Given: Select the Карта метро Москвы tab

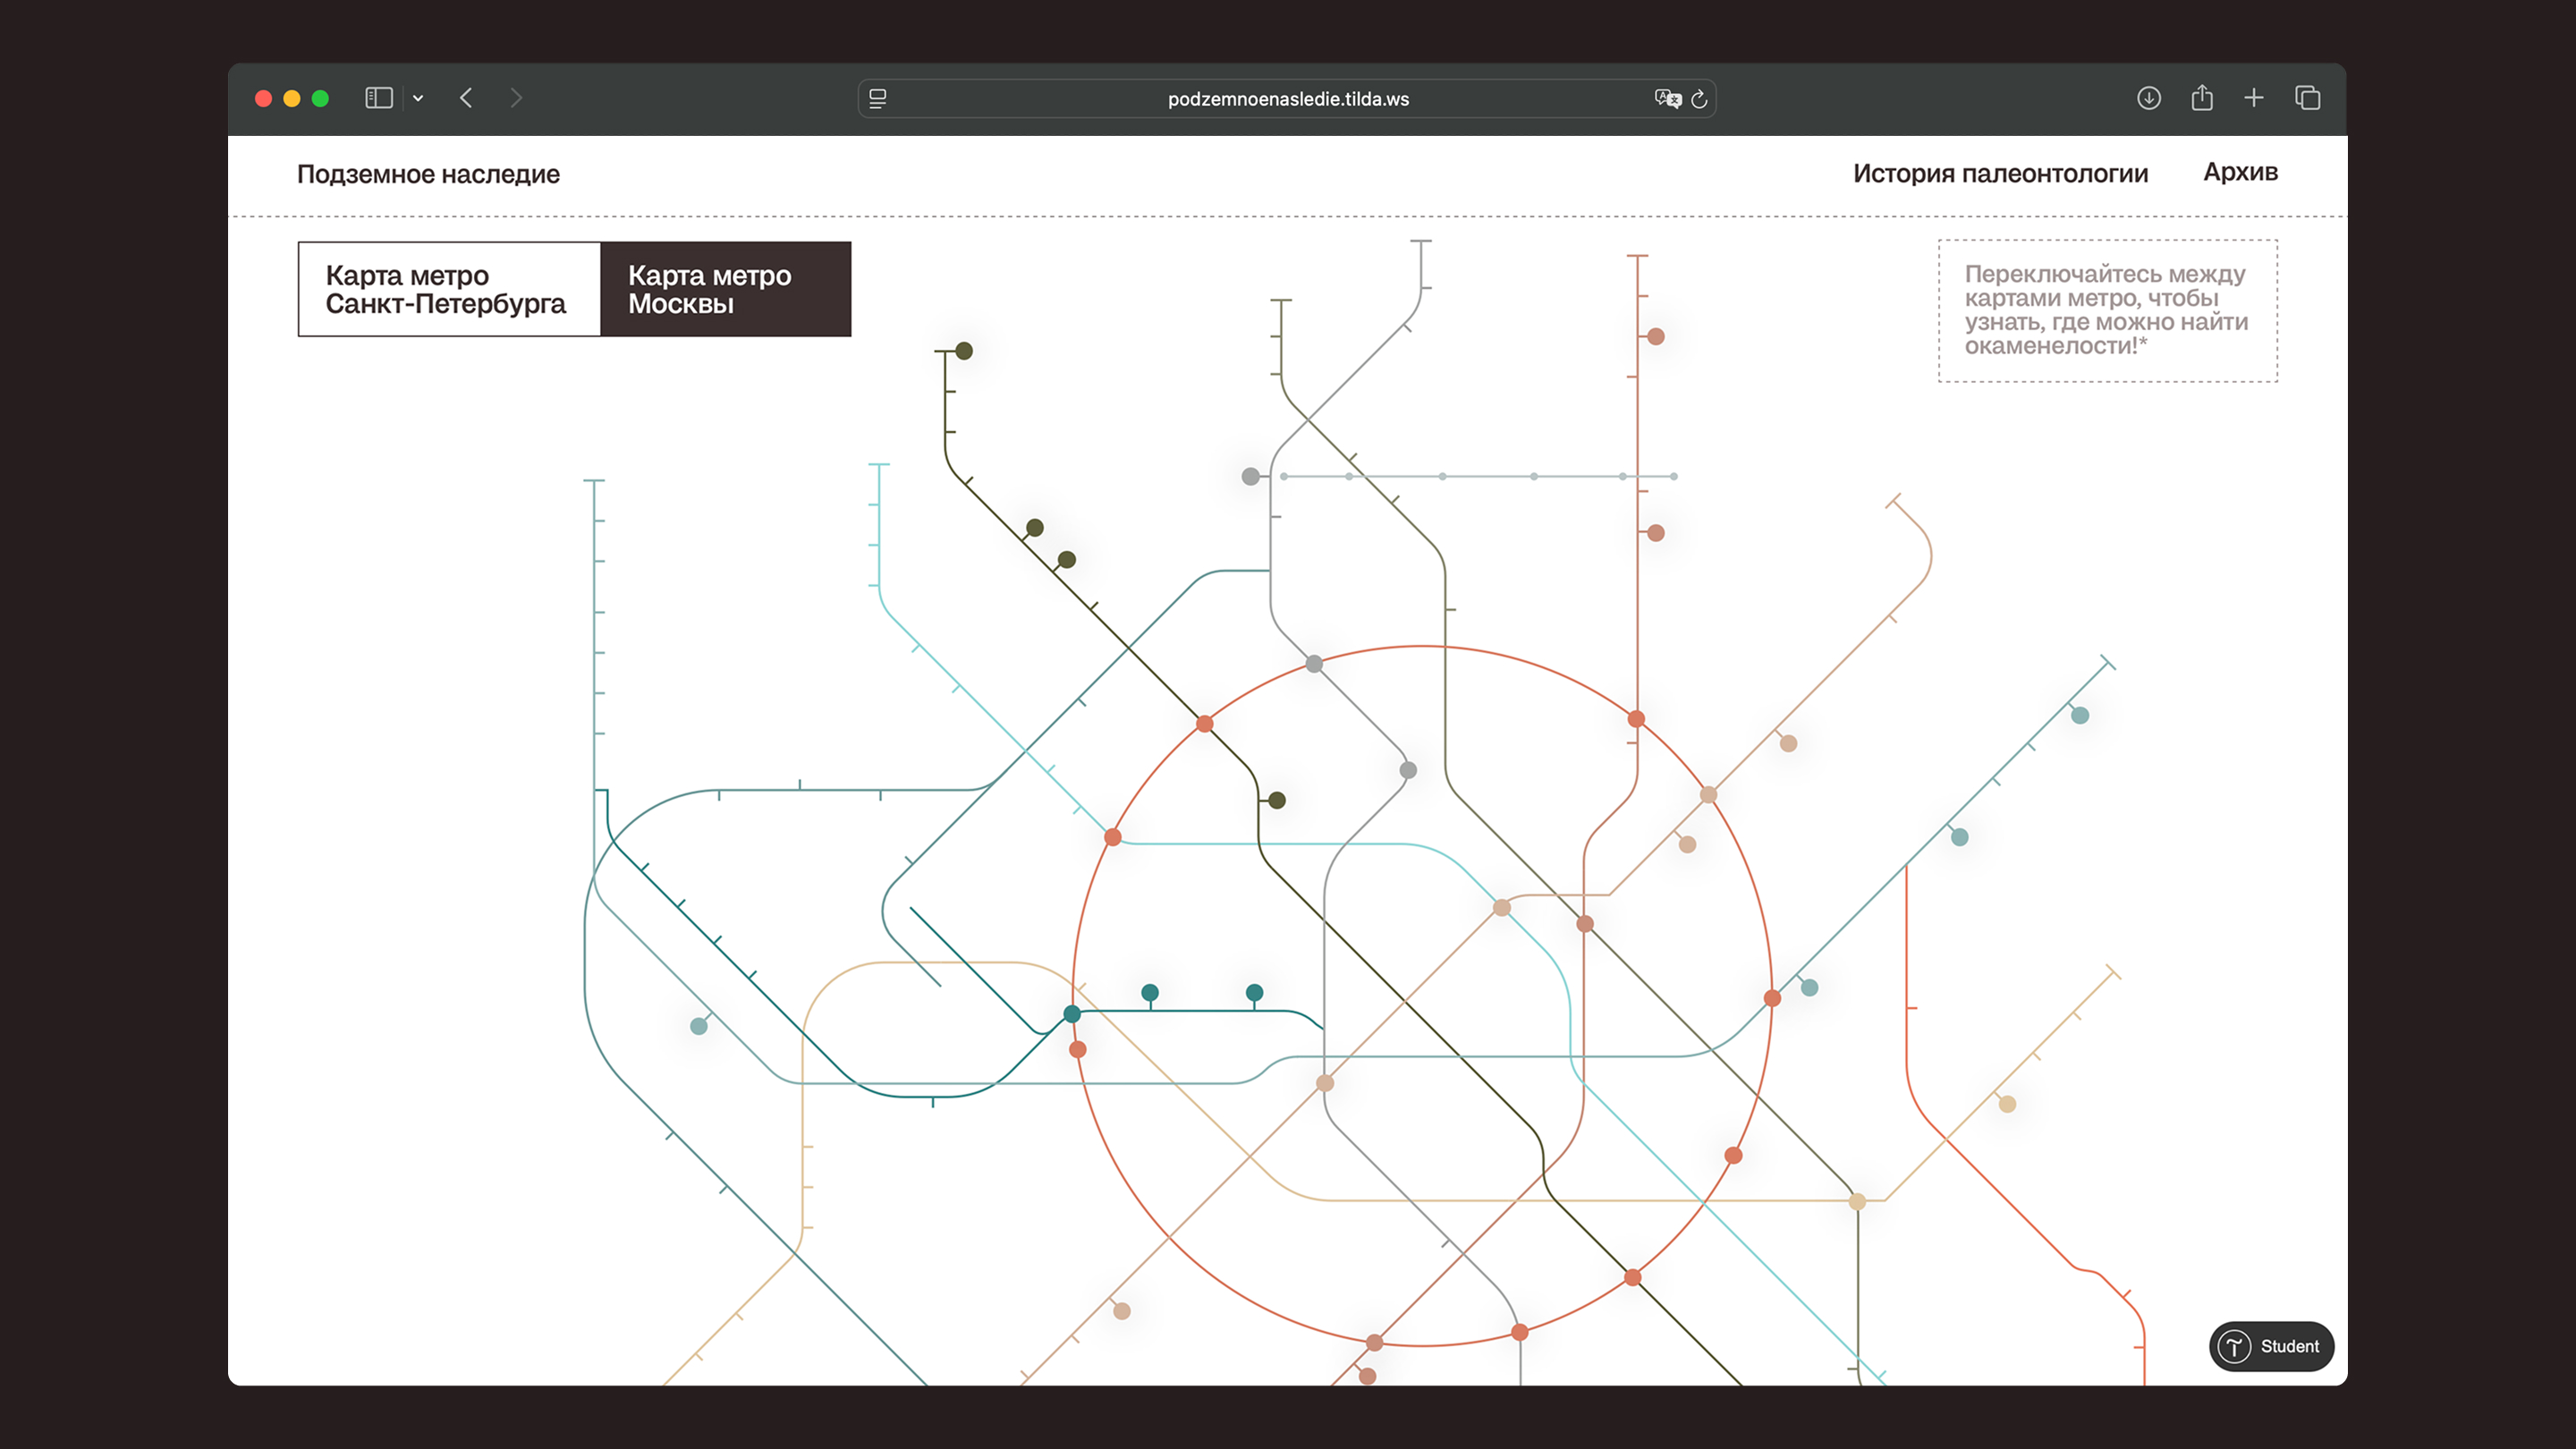Looking at the screenshot, I should pos(726,289).
